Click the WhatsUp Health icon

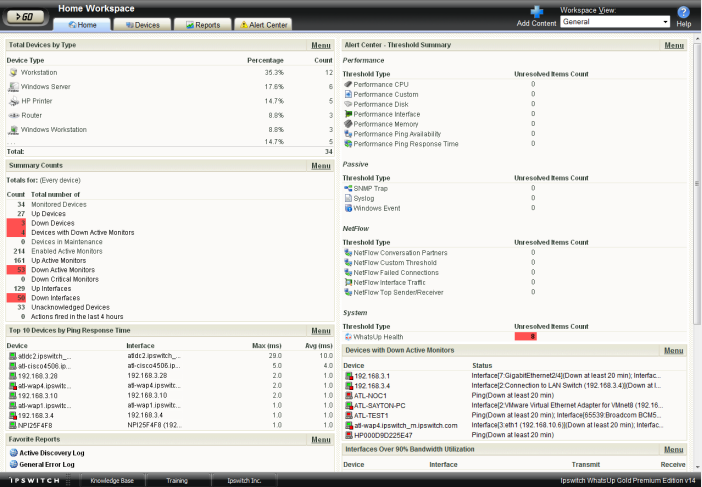coord(348,337)
